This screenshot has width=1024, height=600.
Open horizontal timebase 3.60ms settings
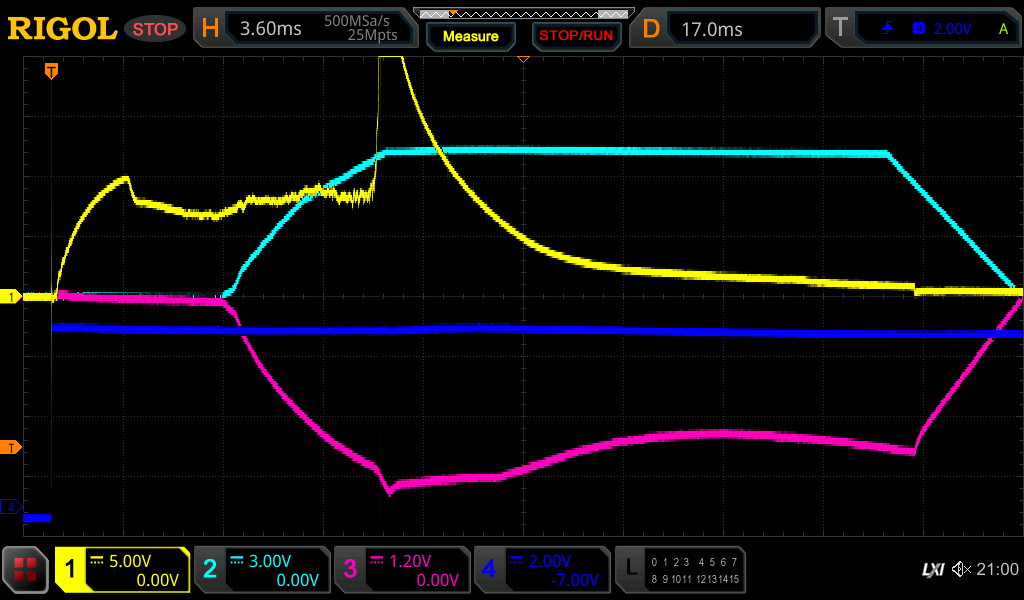pyautogui.click(x=304, y=29)
